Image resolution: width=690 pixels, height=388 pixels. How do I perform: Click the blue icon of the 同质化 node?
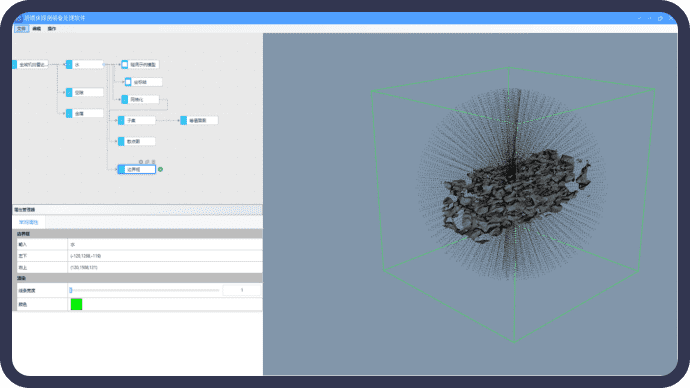point(125,100)
